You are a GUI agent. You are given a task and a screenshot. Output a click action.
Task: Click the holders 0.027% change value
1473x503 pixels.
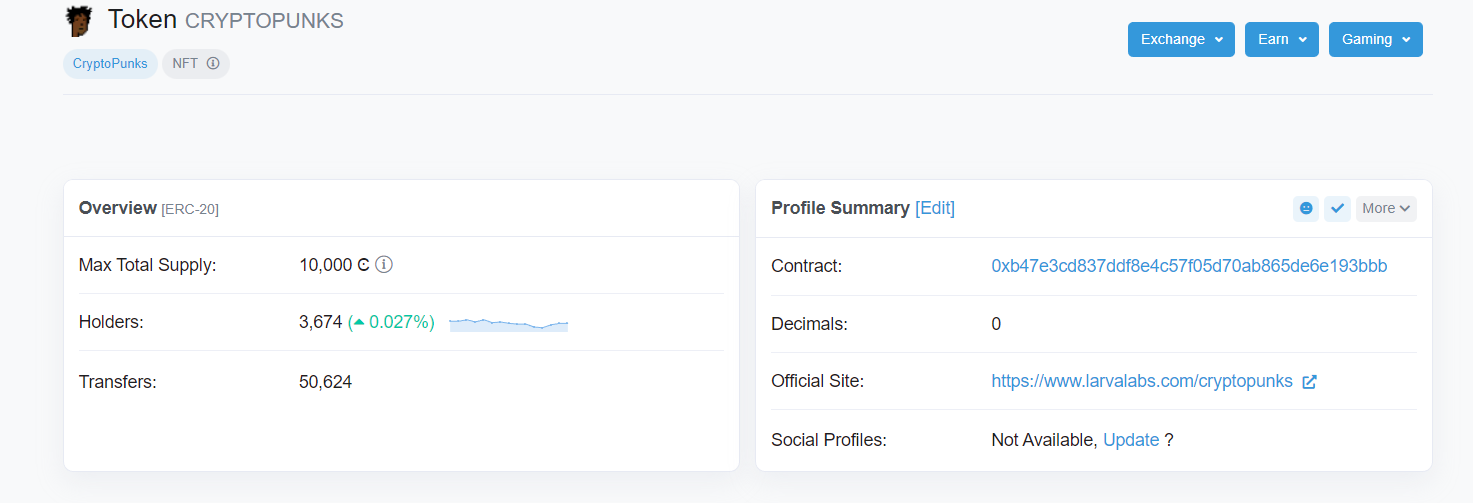click(400, 323)
